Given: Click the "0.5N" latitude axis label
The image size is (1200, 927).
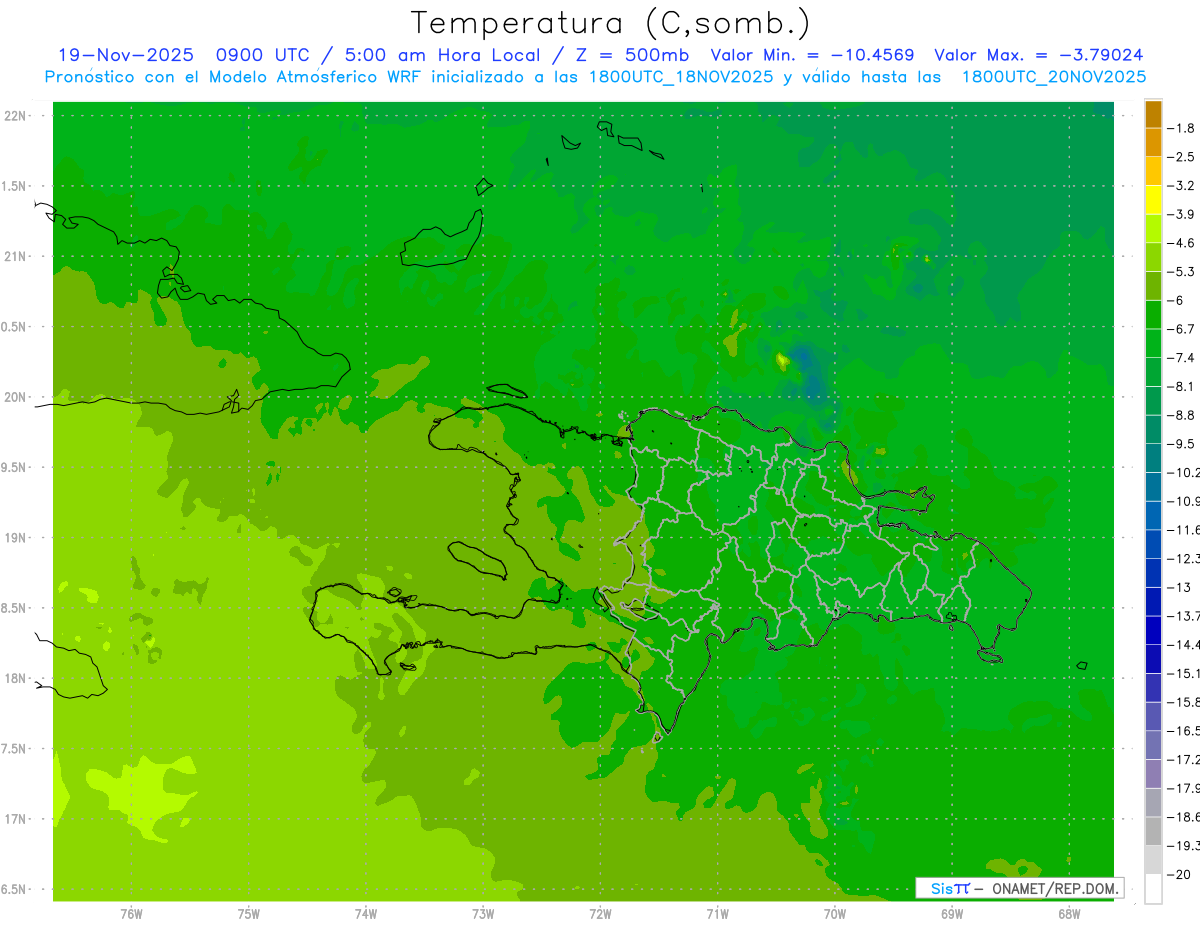Looking at the screenshot, I should pos(14,327).
